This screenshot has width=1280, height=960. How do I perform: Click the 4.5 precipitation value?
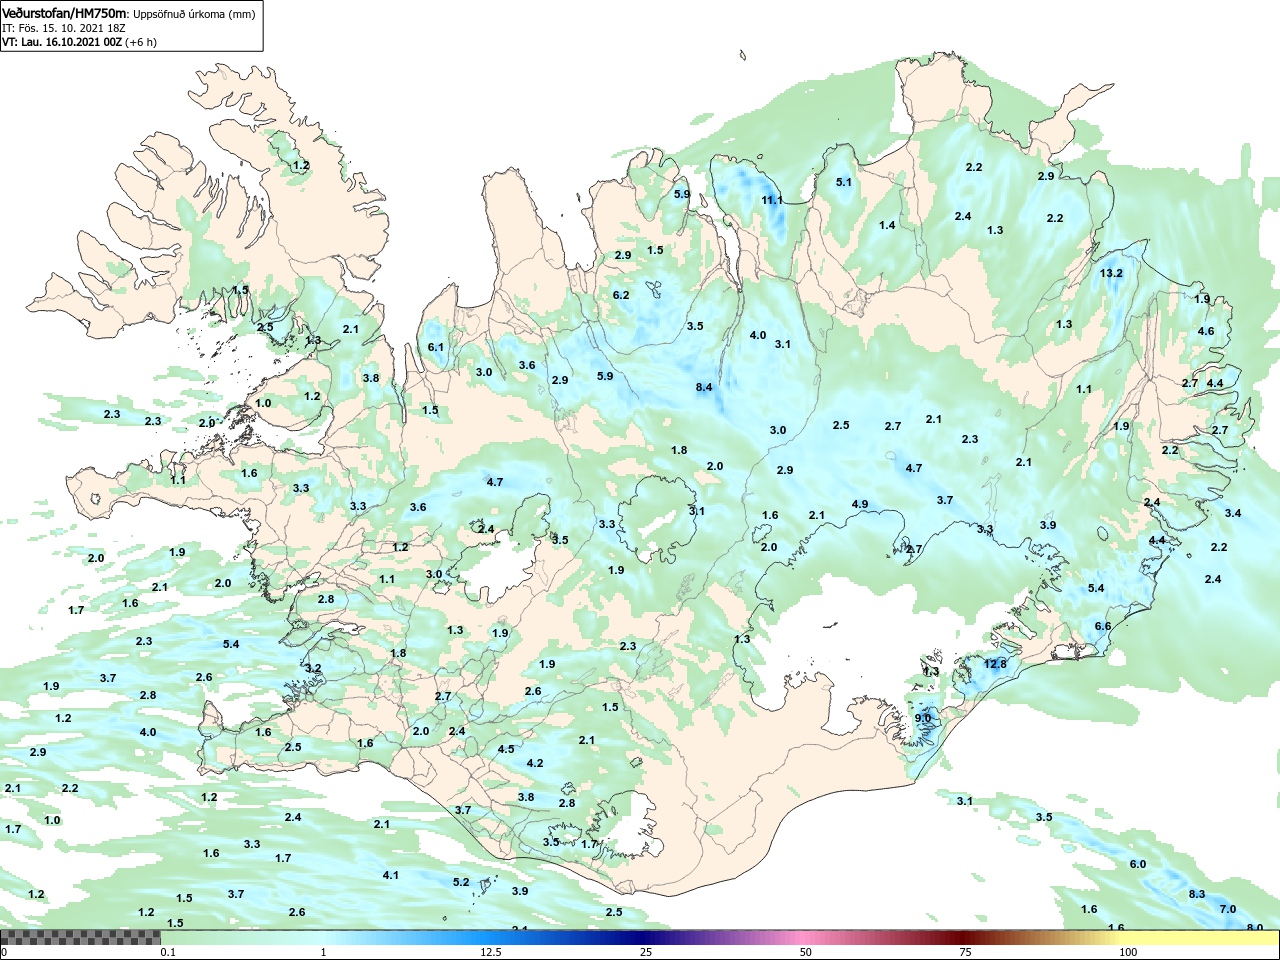click(506, 749)
